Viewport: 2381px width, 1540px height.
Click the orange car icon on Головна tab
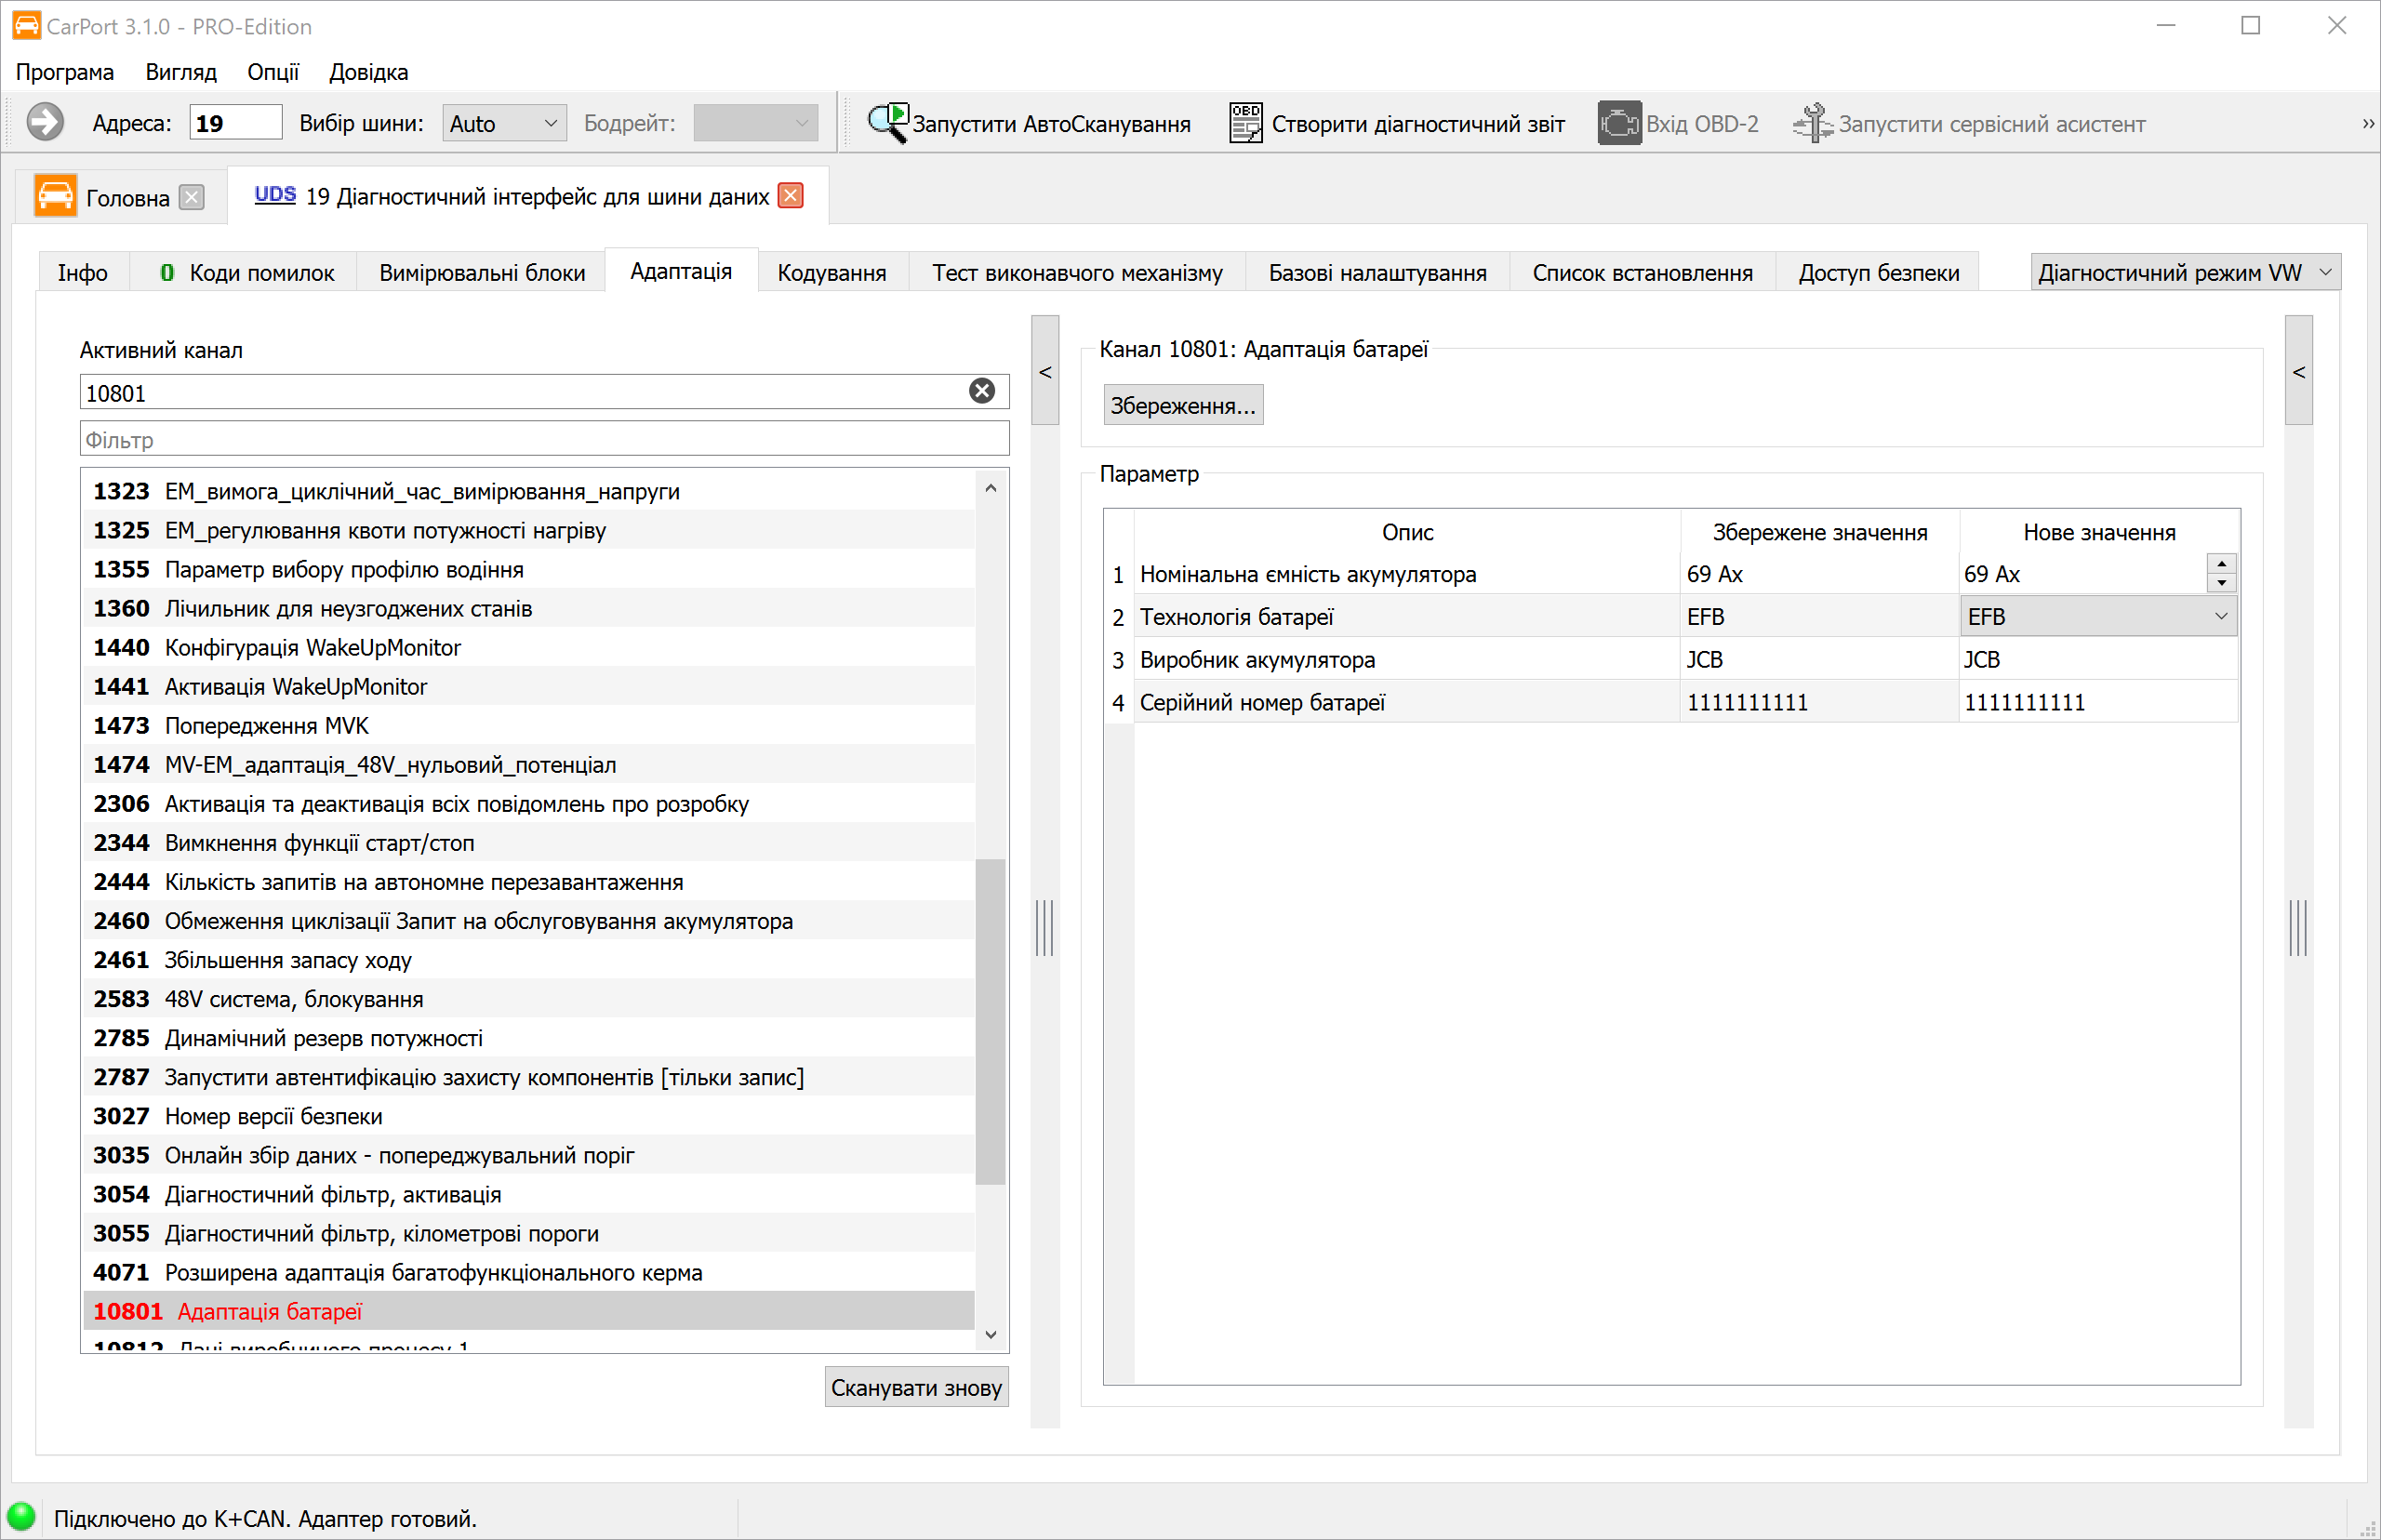[x=55, y=196]
